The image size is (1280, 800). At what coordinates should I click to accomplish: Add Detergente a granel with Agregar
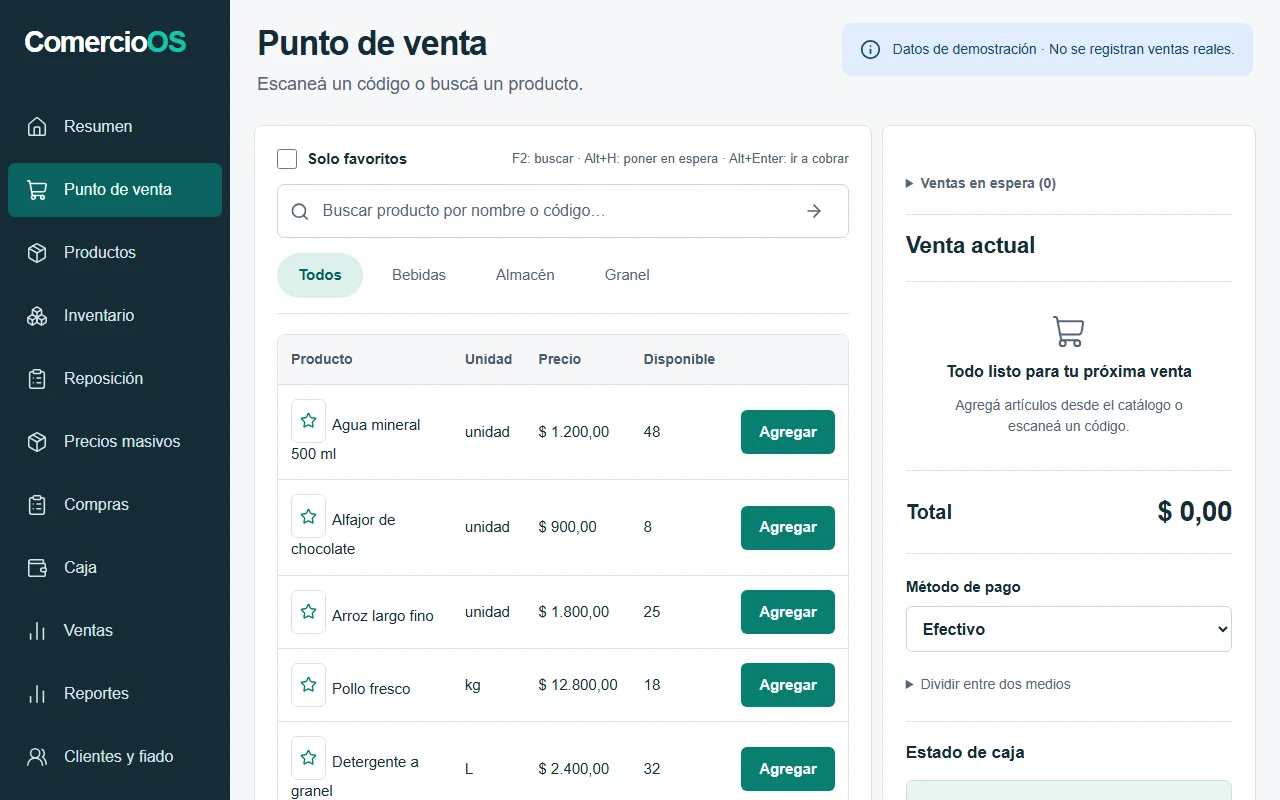pos(788,769)
